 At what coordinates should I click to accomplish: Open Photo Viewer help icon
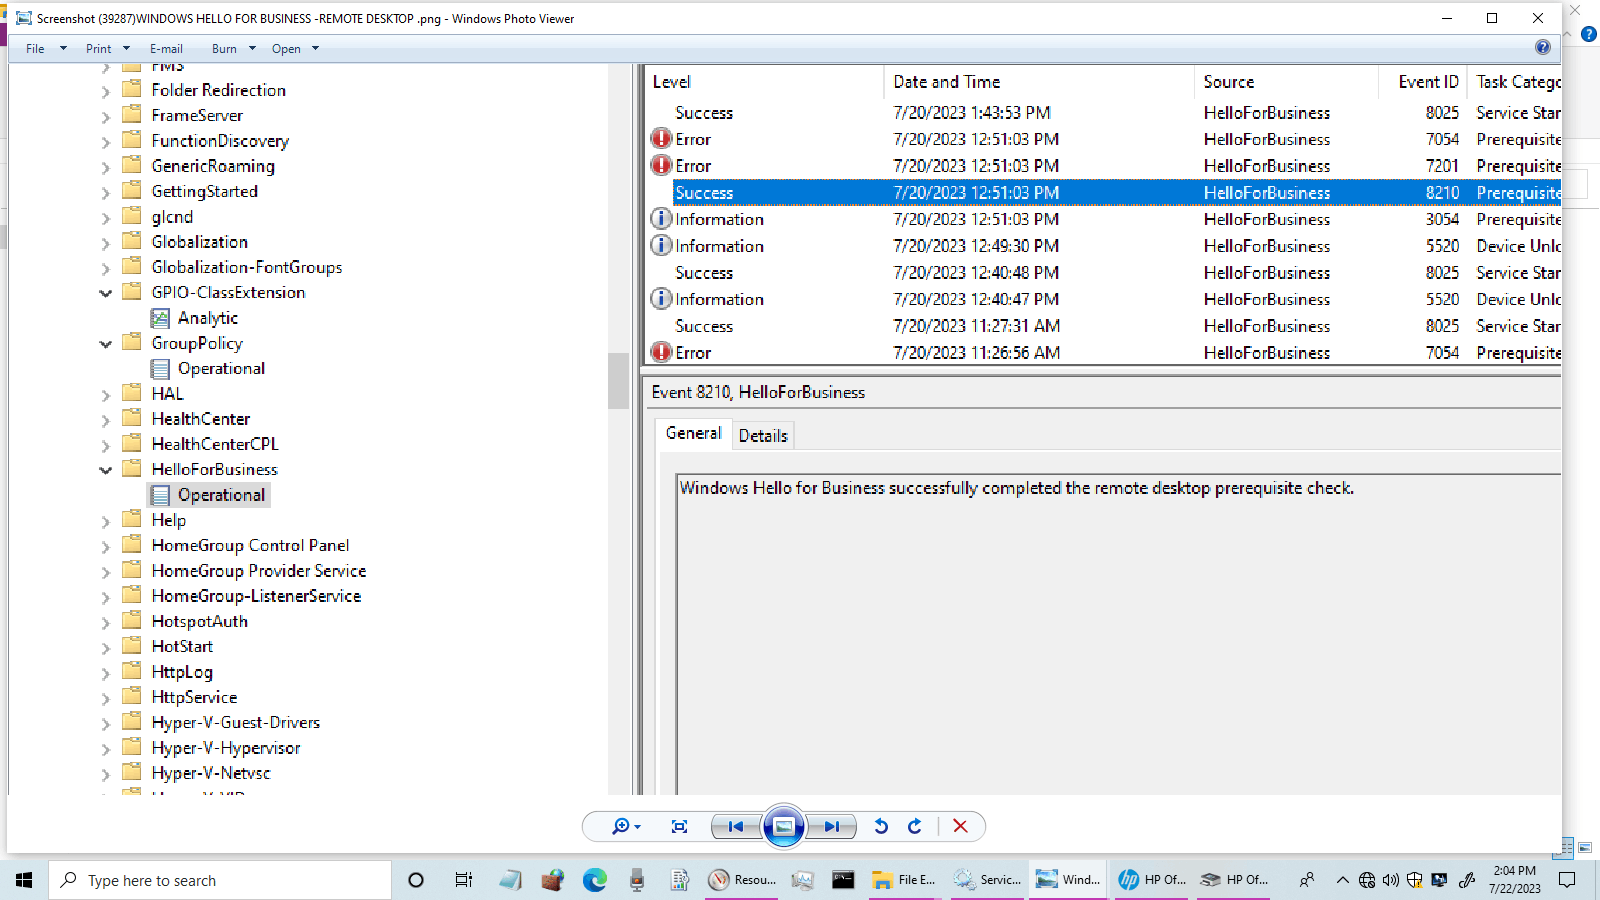1543,47
